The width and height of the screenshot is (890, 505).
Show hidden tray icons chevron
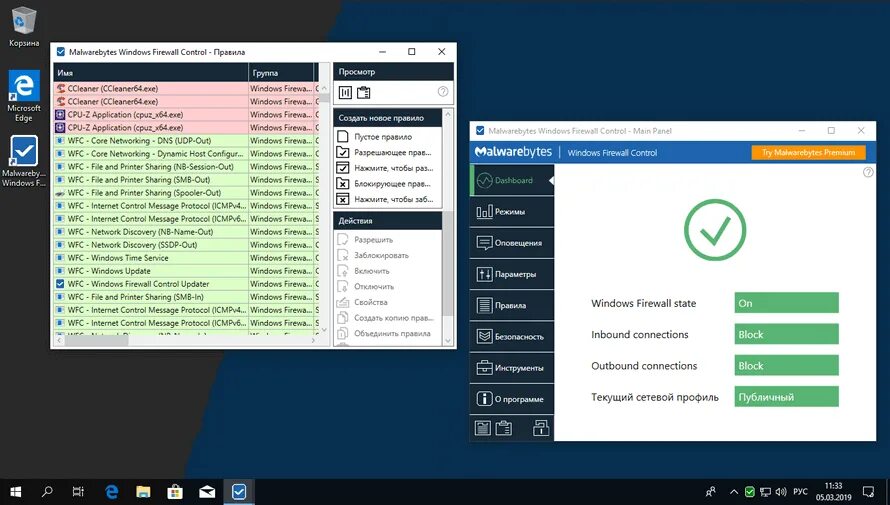pos(734,492)
